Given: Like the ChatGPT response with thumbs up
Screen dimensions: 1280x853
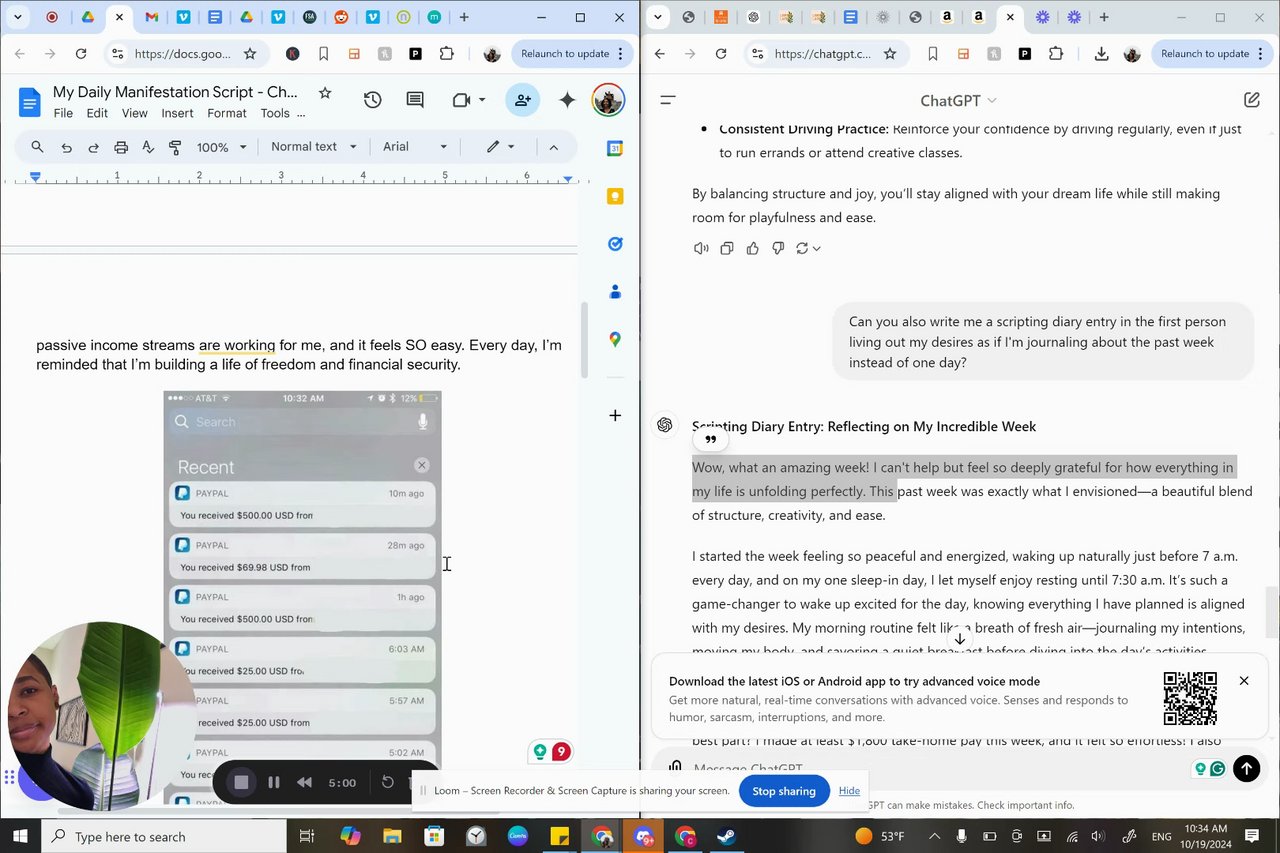Looking at the screenshot, I should point(752,248).
